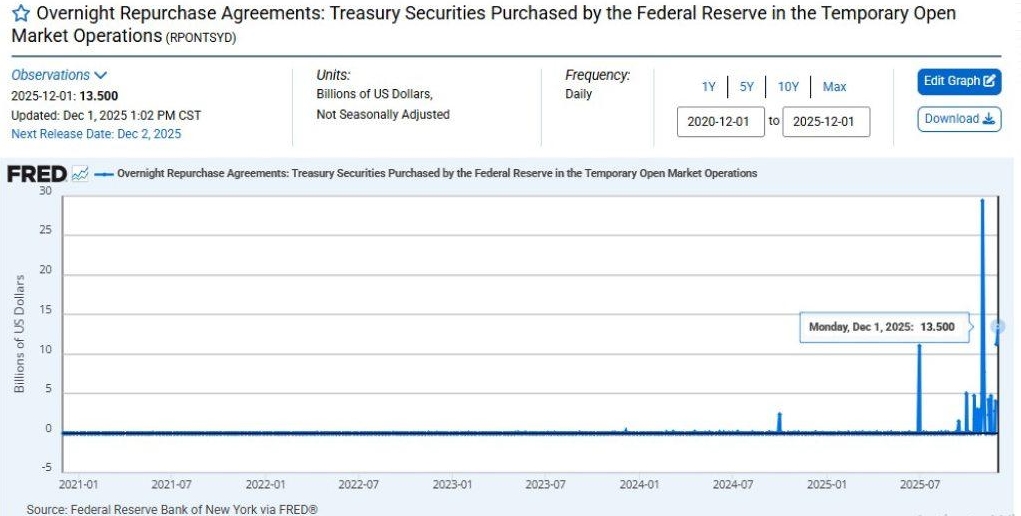Switch to the 10Y time range
Screen dimensions: 1021x516
pos(788,87)
